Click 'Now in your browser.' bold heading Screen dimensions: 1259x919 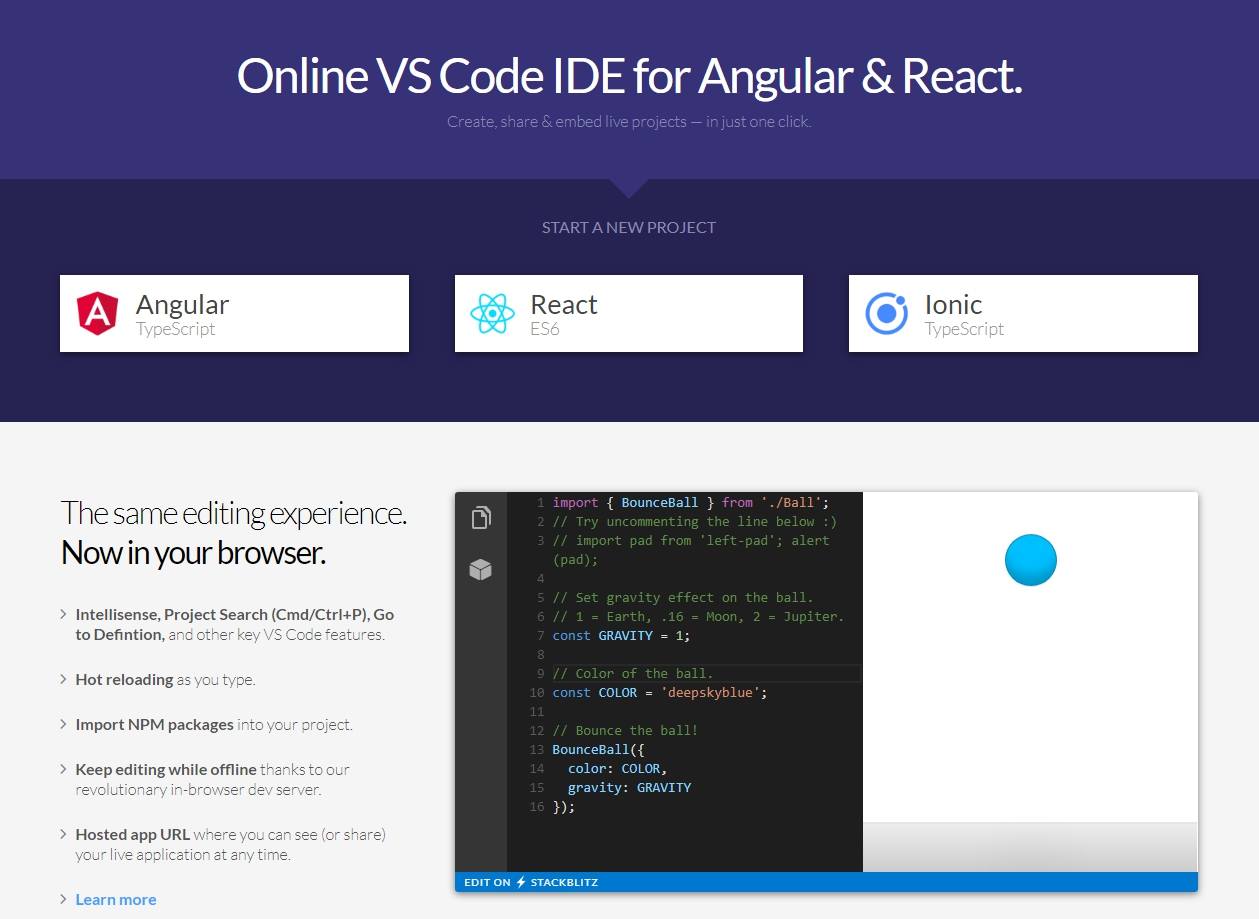[194, 552]
